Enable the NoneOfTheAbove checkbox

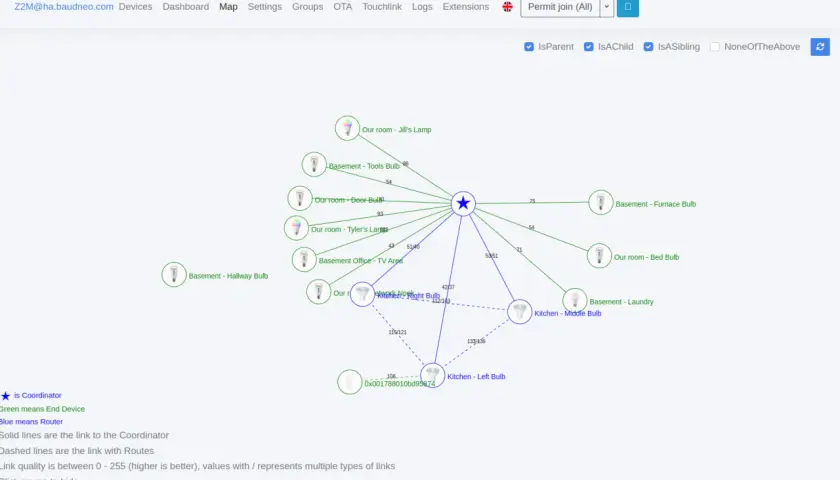pos(715,47)
